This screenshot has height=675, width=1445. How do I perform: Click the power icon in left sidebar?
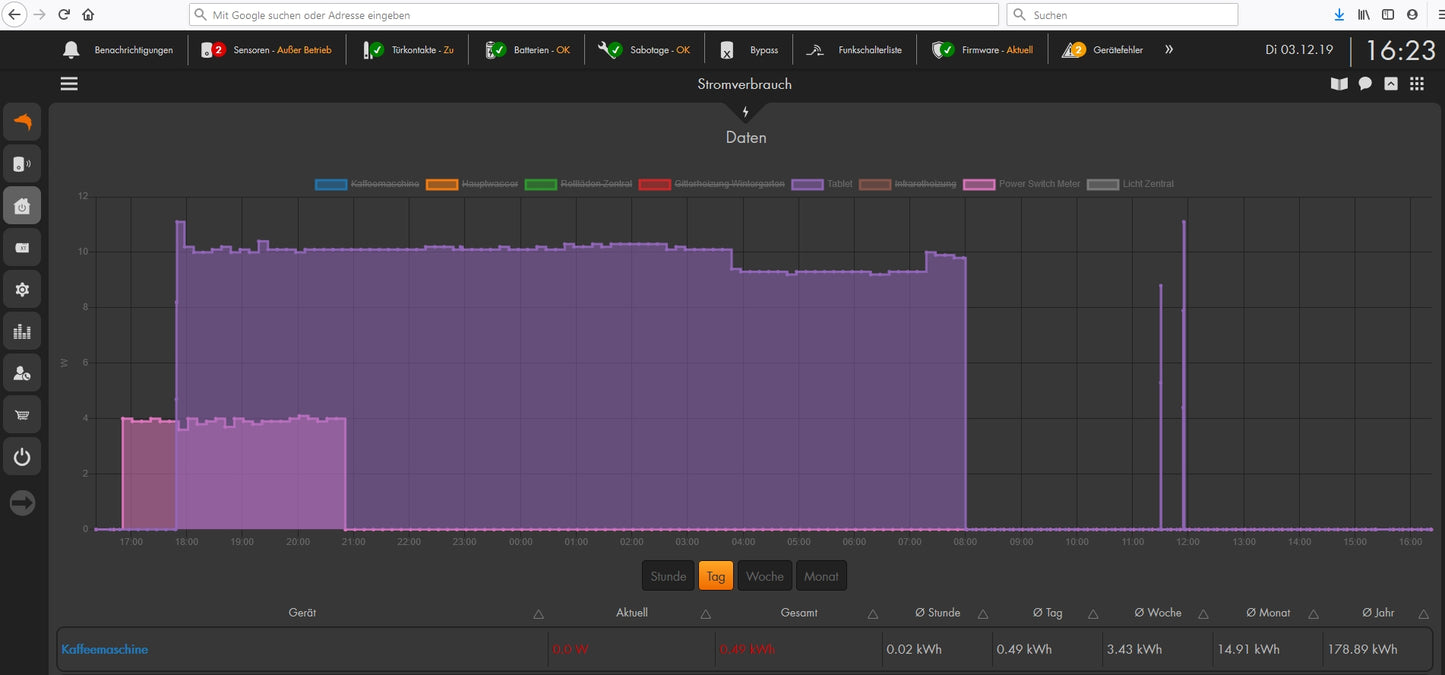point(22,457)
